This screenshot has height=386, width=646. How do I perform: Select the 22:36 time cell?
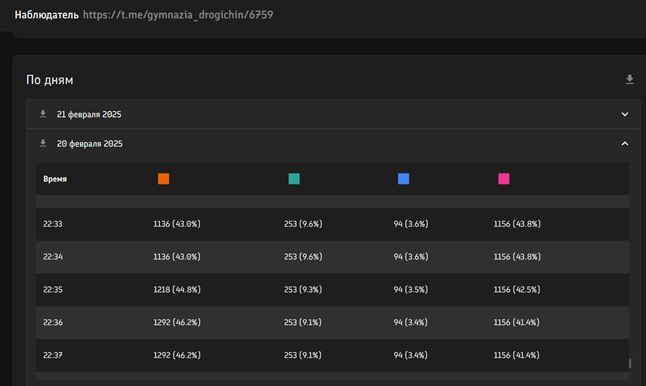point(53,322)
